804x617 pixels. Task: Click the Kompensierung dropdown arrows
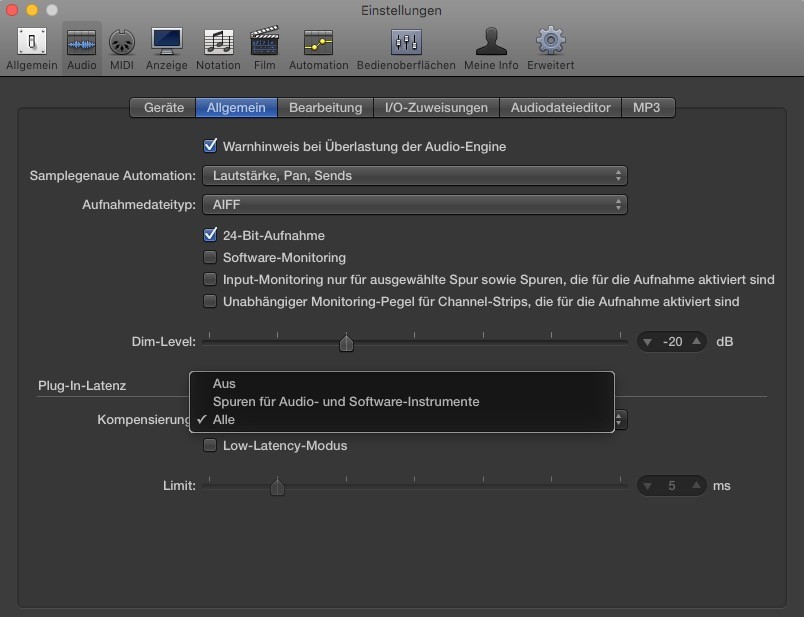coord(619,420)
